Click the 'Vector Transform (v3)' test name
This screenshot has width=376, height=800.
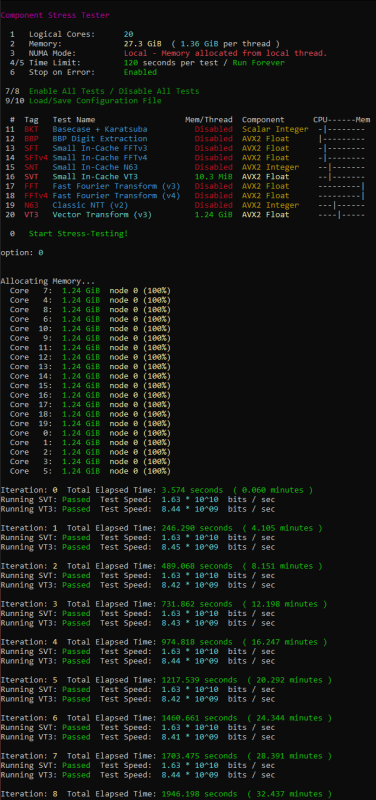(x=102, y=215)
